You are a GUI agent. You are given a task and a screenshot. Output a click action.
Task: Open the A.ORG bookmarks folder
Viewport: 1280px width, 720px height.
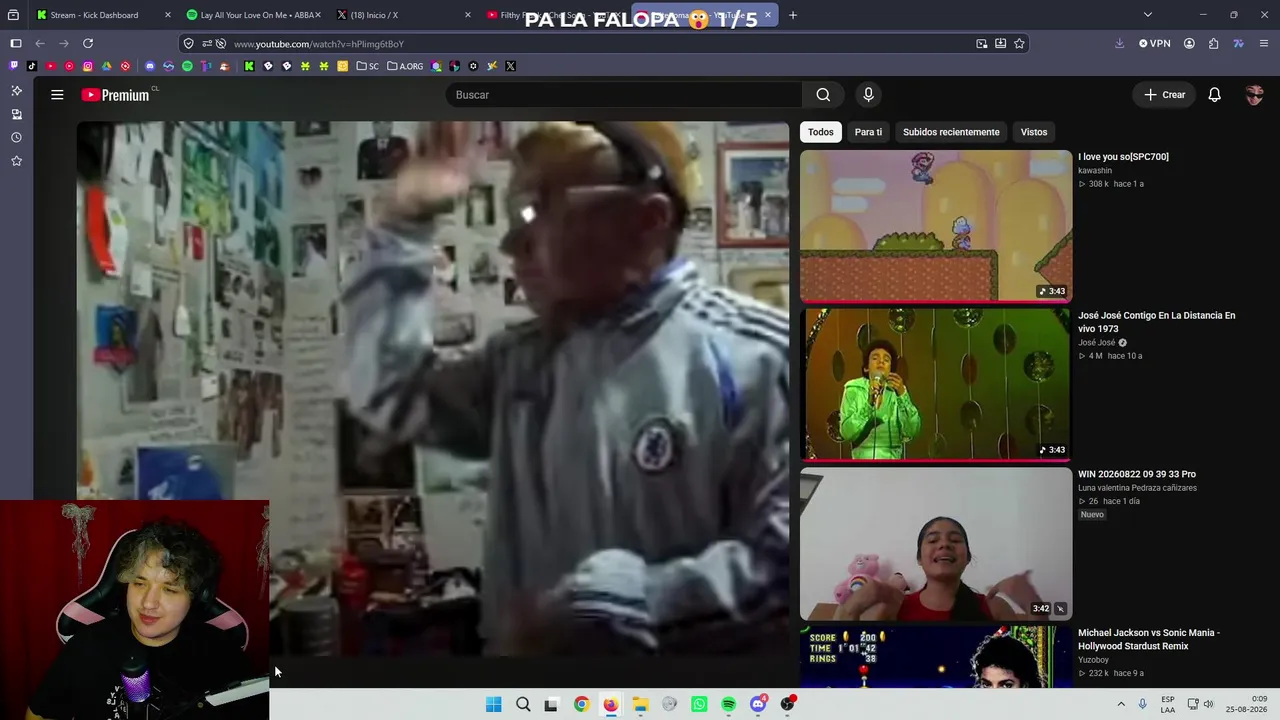pos(405,66)
